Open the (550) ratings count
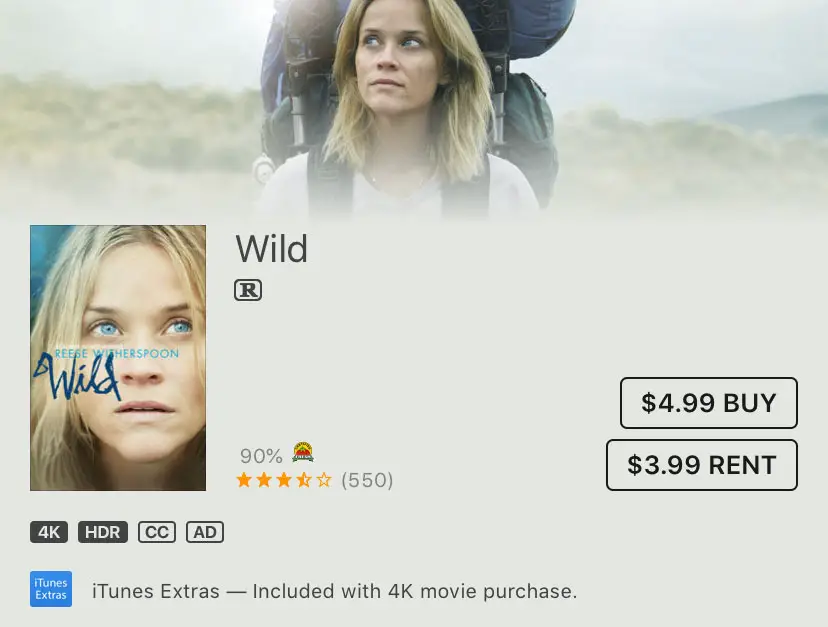This screenshot has width=828, height=627. pyautogui.click(x=367, y=480)
